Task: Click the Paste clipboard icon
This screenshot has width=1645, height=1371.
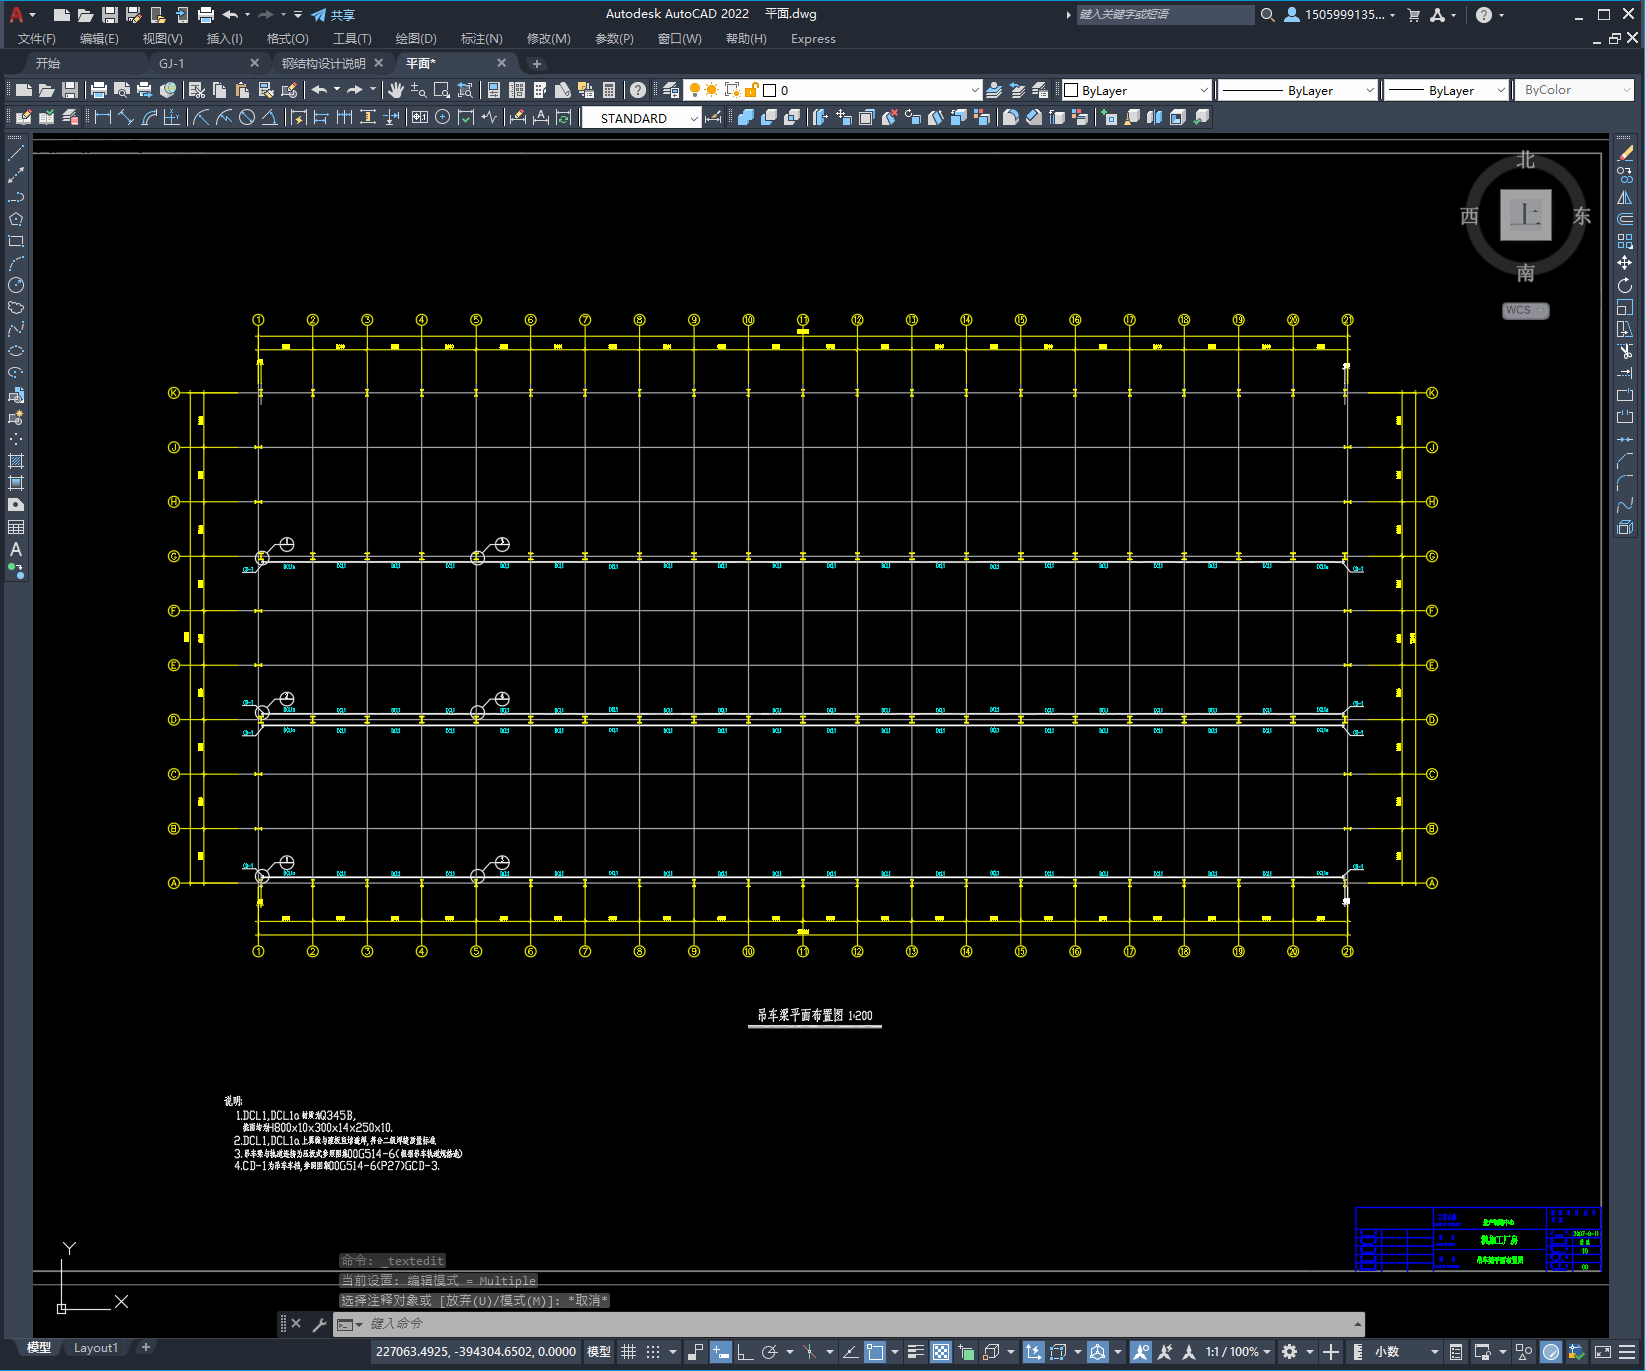Action: coord(243,90)
